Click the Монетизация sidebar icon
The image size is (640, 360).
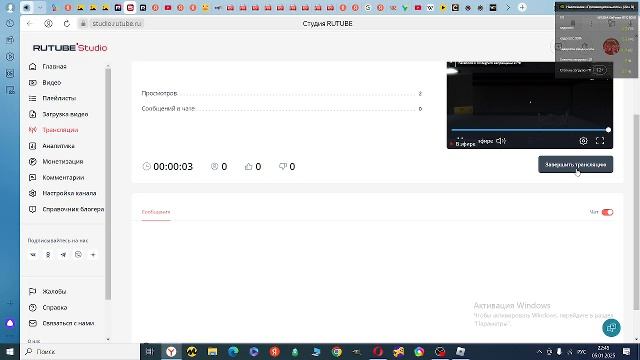tap(33, 162)
